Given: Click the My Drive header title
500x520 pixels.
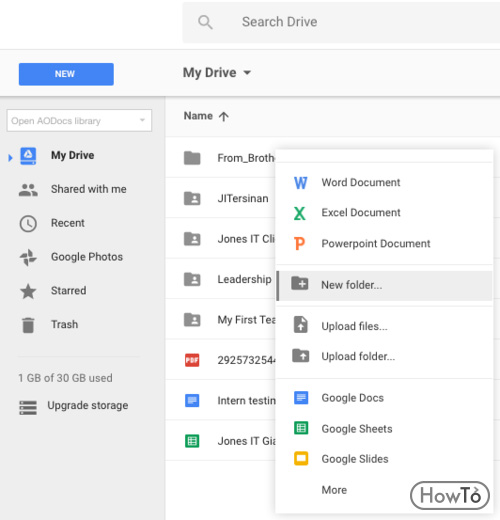Looking at the screenshot, I should coord(210,73).
